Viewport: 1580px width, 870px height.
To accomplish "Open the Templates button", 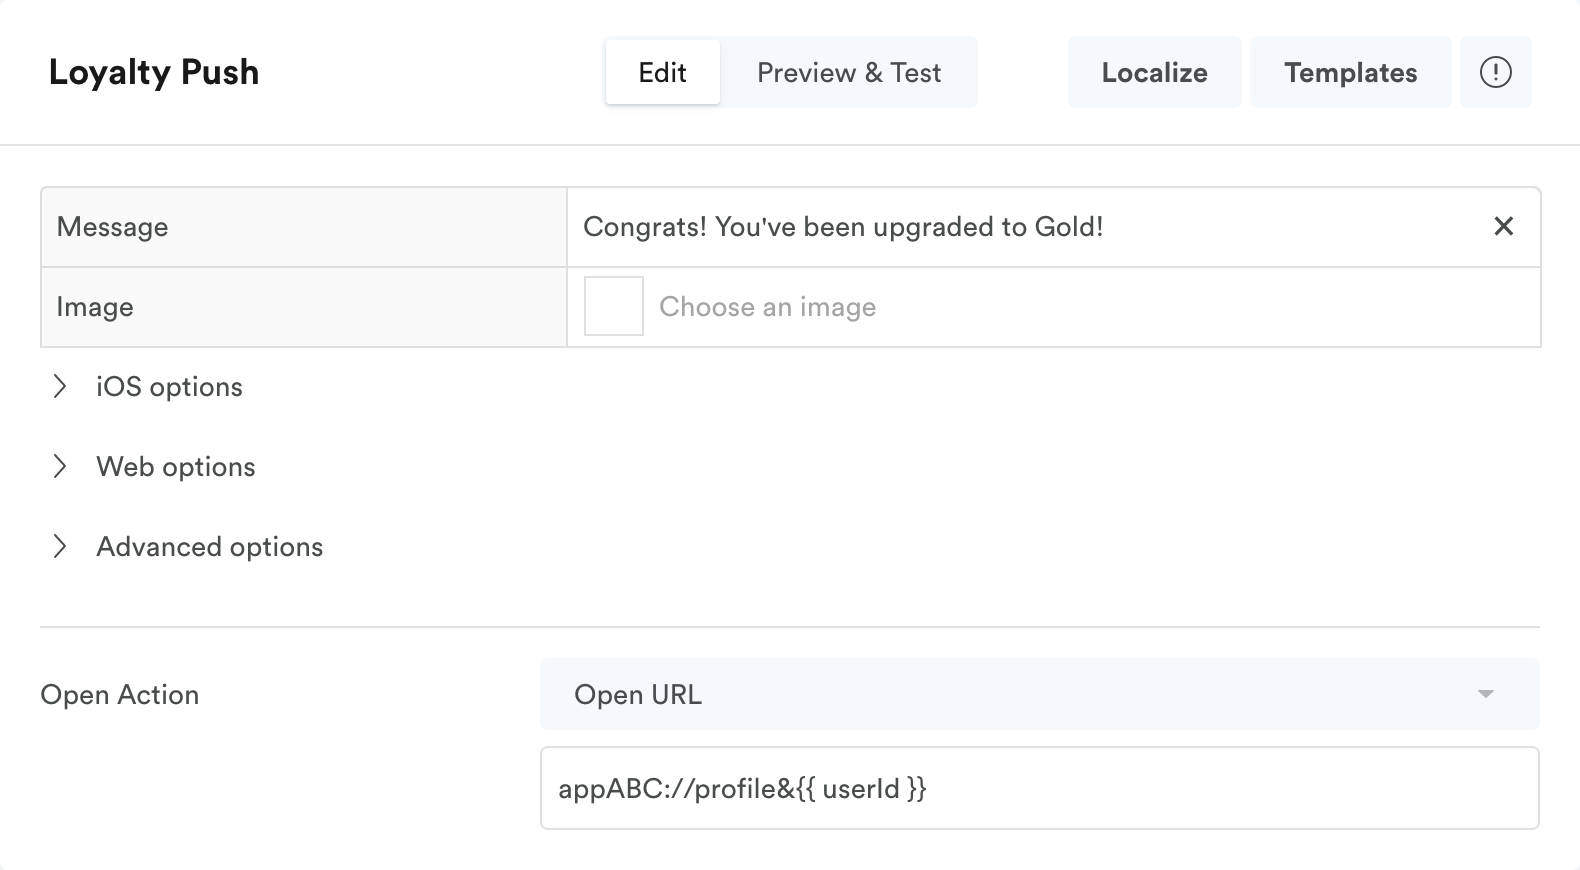I will click(1350, 72).
